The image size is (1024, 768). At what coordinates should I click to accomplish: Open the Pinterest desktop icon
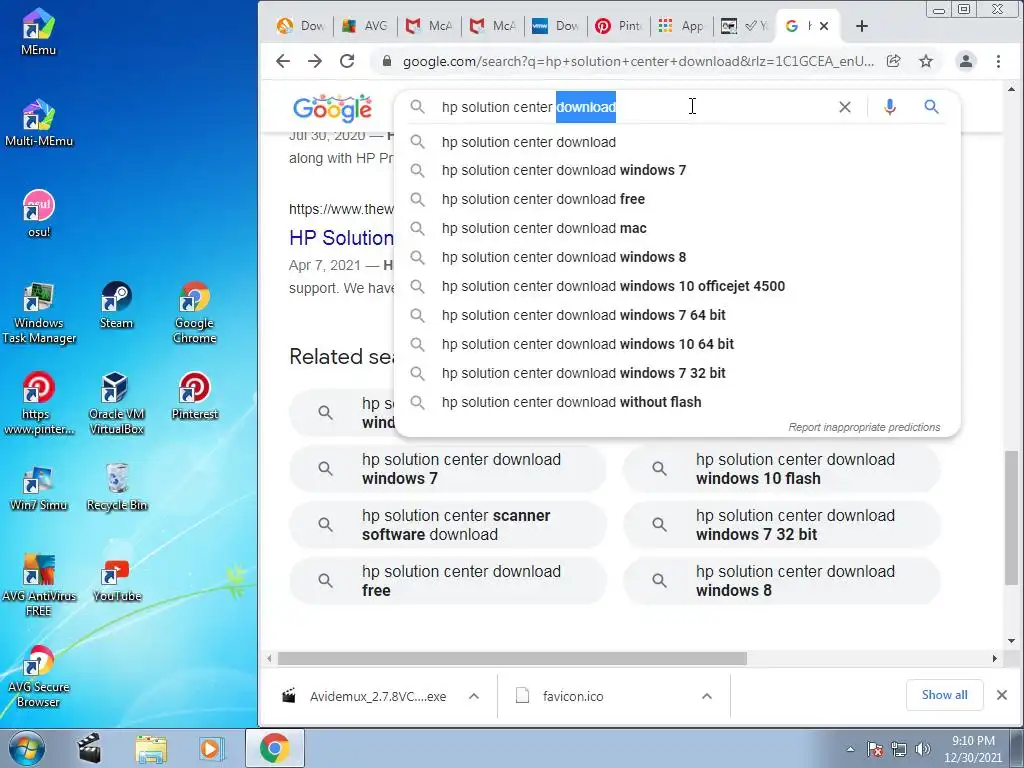195,396
